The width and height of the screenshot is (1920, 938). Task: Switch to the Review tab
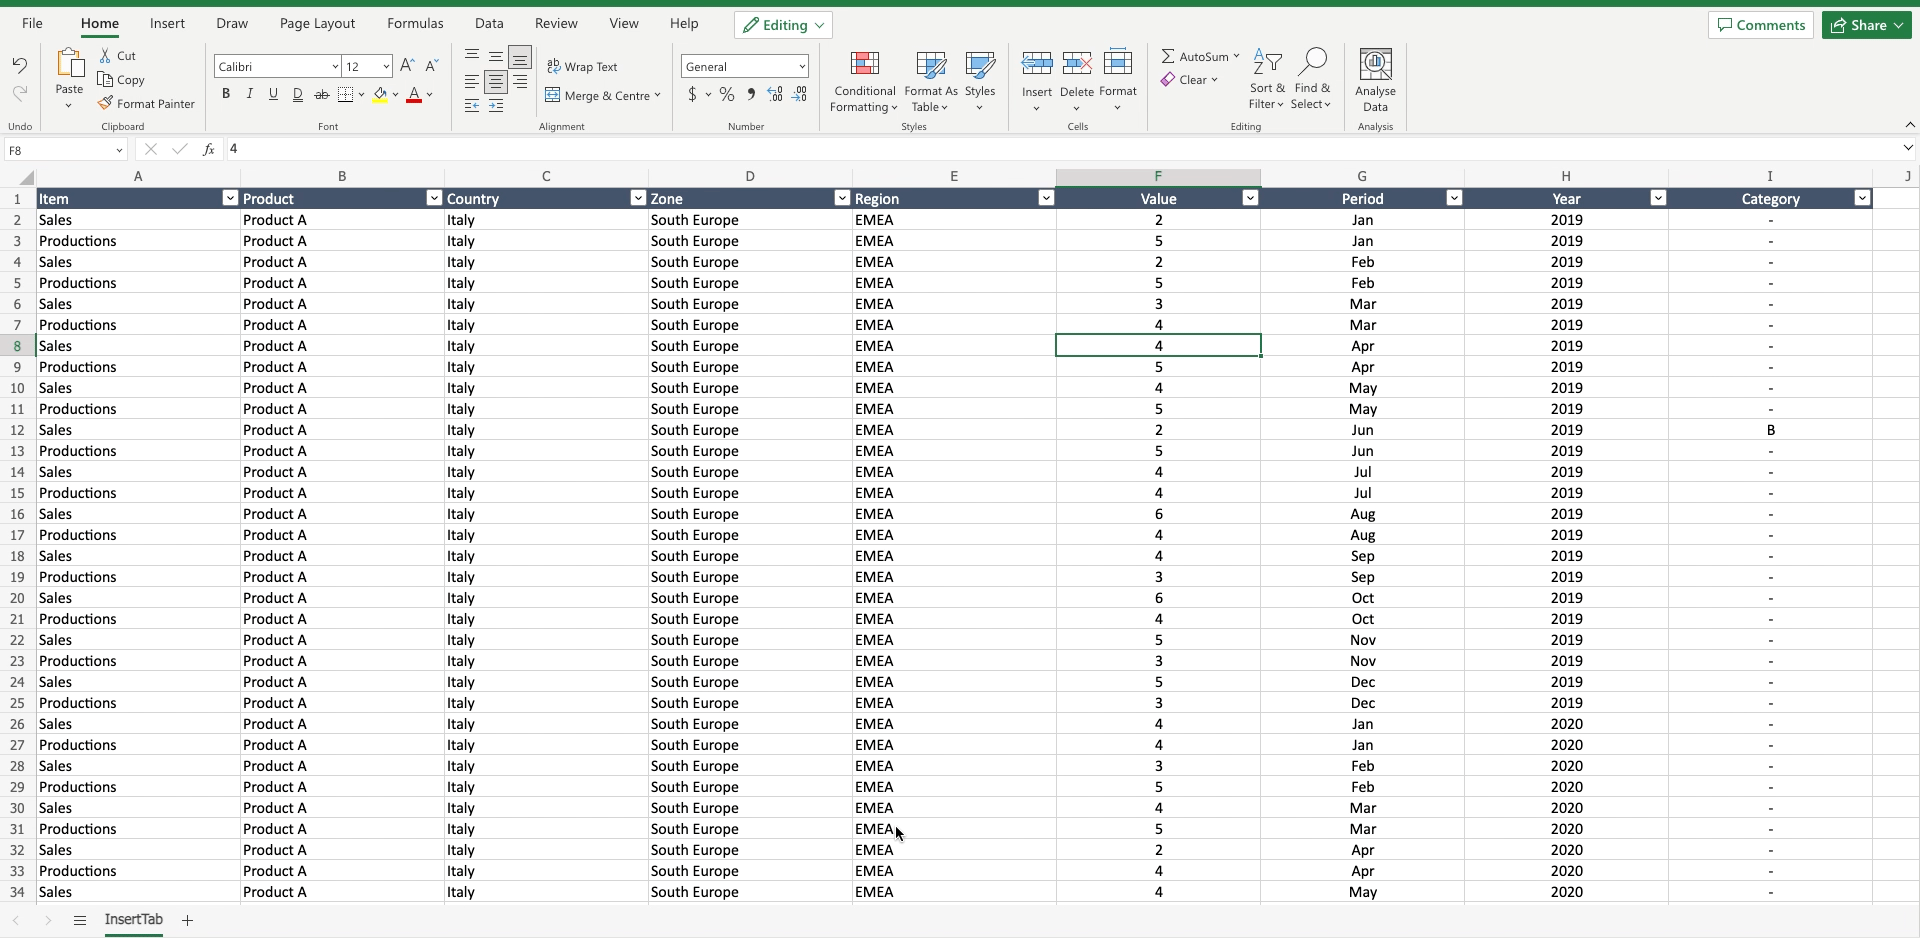(x=556, y=24)
